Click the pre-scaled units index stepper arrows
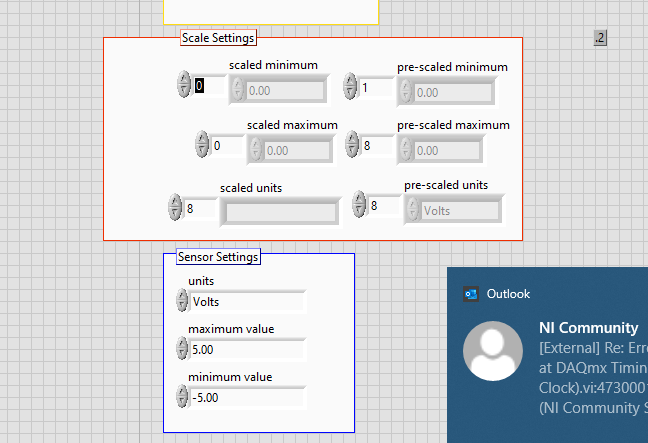 pos(361,205)
